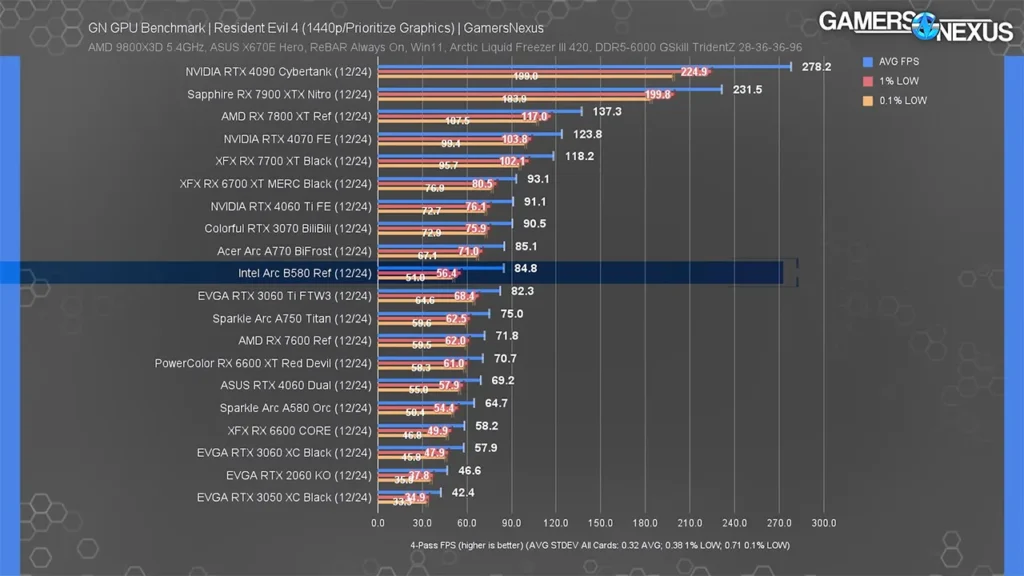Select the 'XFX RX 6600 CORE (12/24)' label
Screen dimensions: 1024x576
[300, 431]
